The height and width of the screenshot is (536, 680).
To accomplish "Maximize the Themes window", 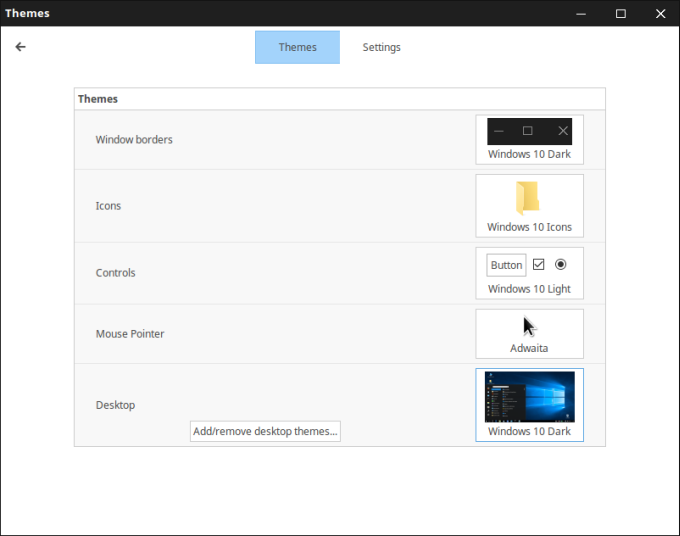I will pyautogui.click(x=621, y=13).
